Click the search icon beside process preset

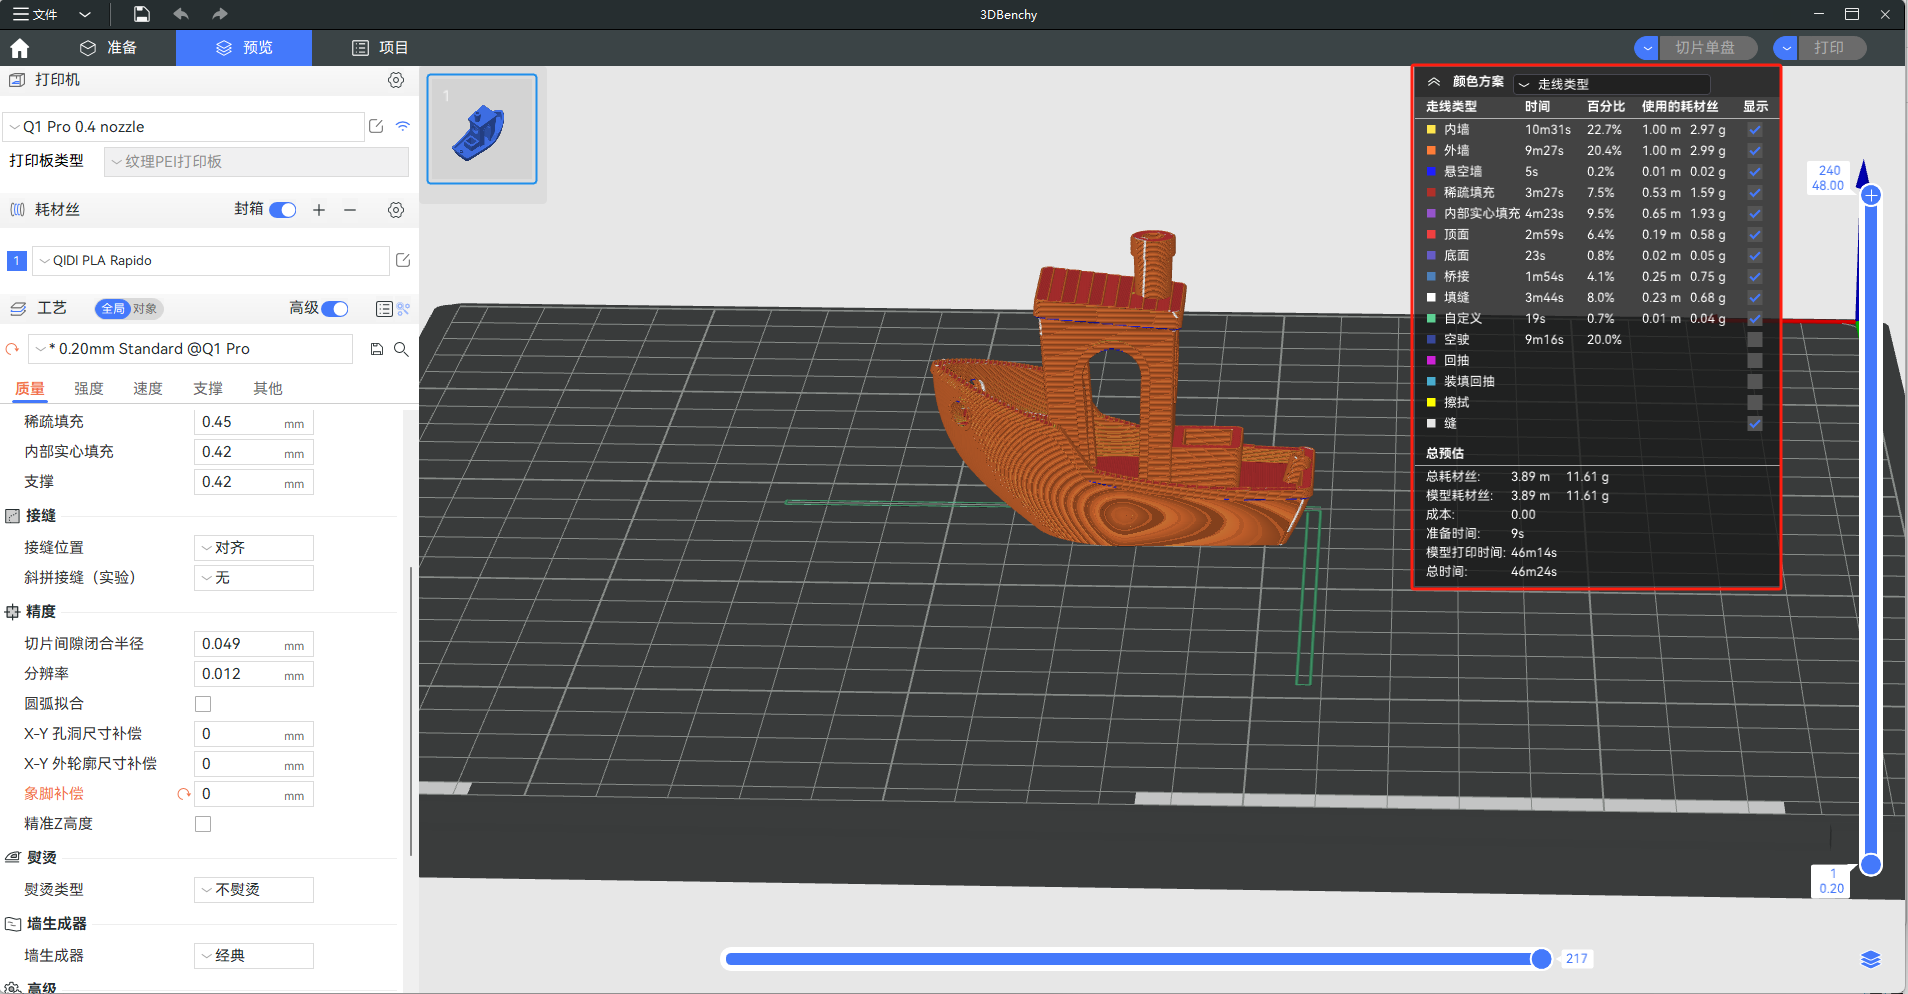coord(401,349)
